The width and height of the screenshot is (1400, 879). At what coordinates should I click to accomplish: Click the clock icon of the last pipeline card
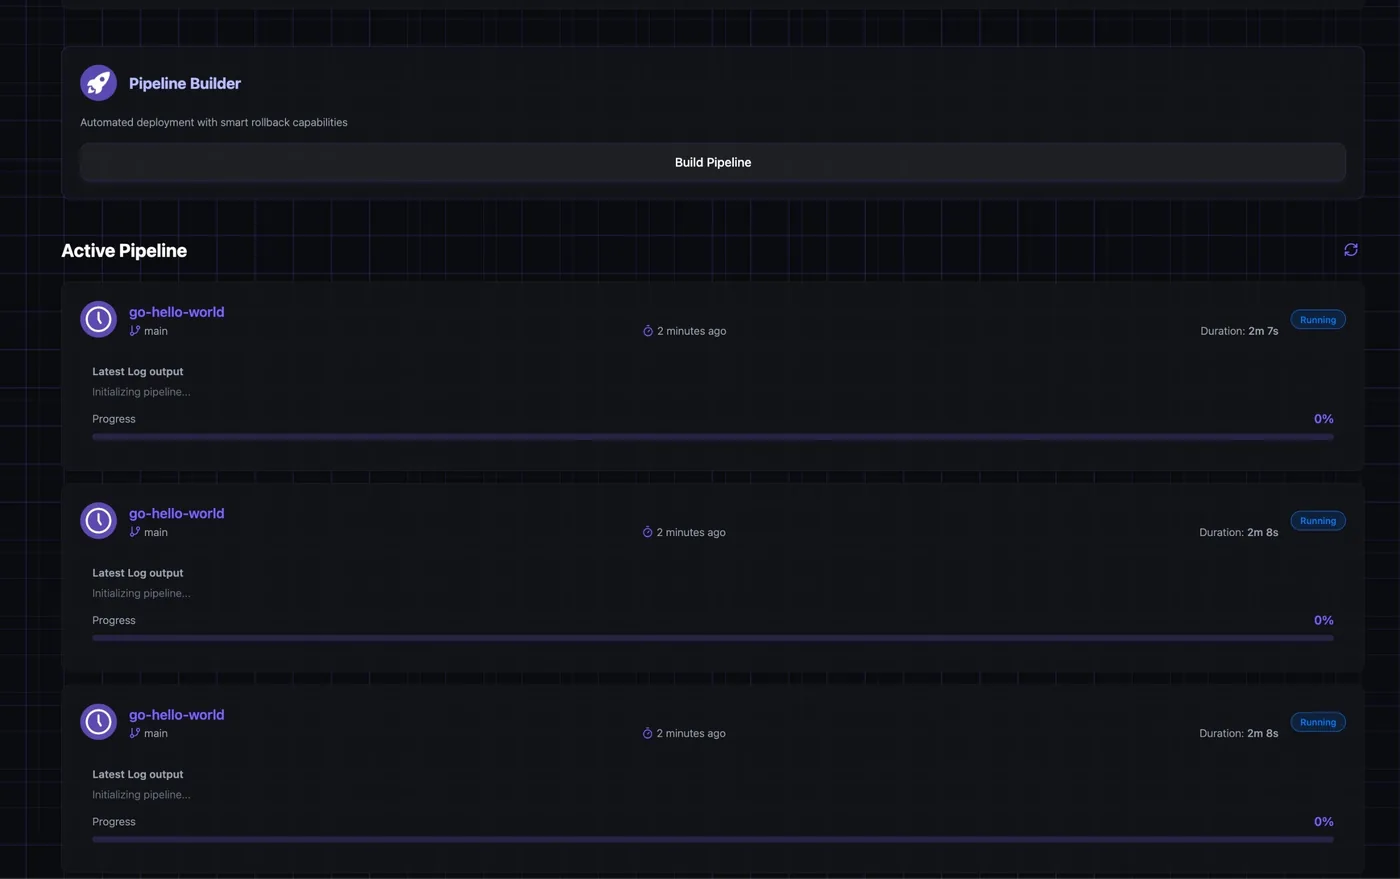click(98, 722)
